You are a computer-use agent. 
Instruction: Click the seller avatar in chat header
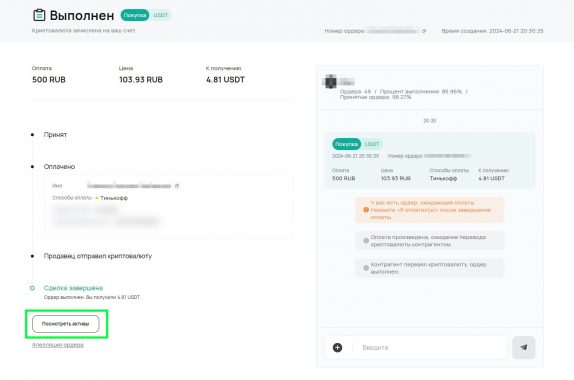[330, 81]
